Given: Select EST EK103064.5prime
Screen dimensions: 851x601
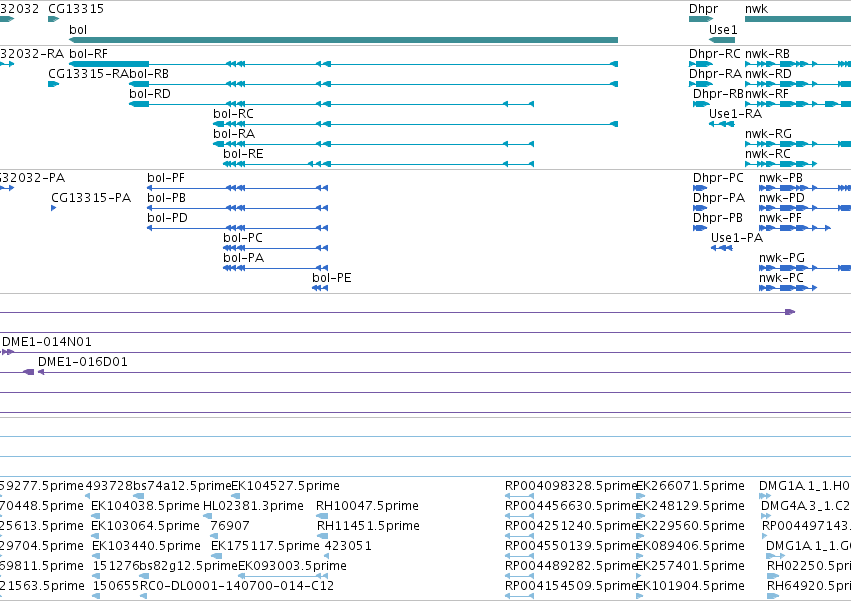Looking at the screenshot, I should [x=145, y=526].
